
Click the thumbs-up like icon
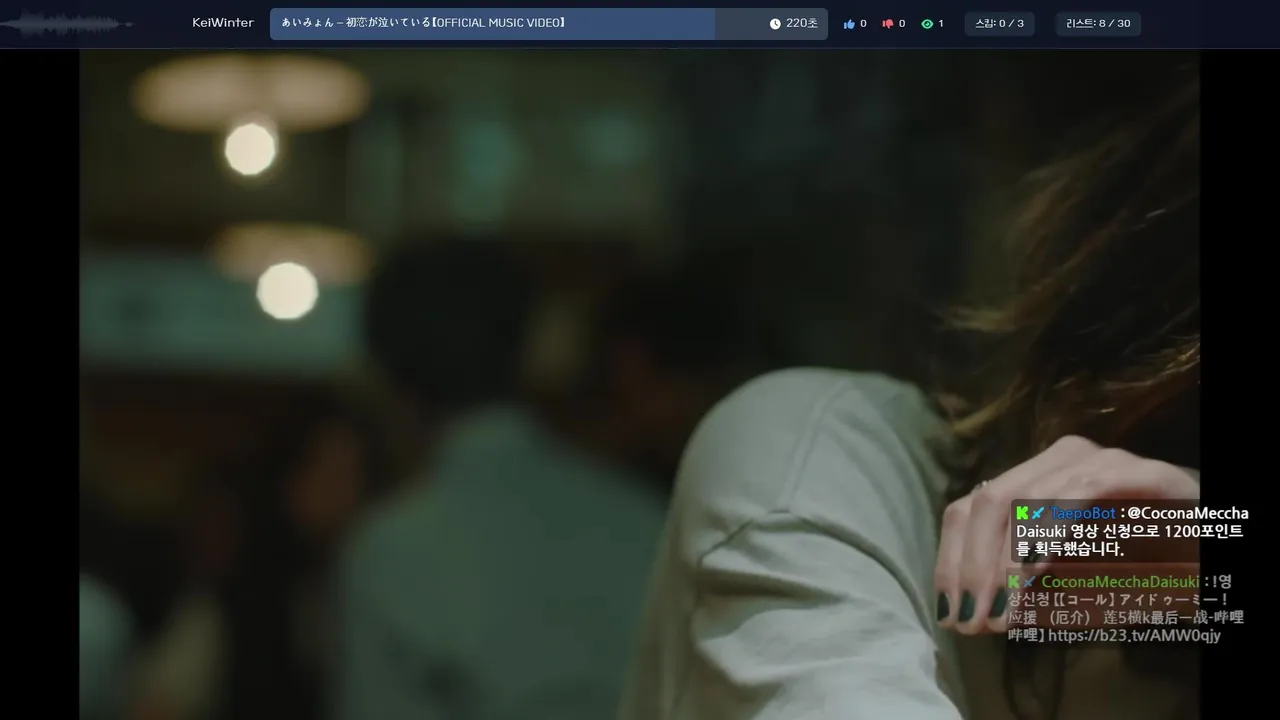coord(849,24)
